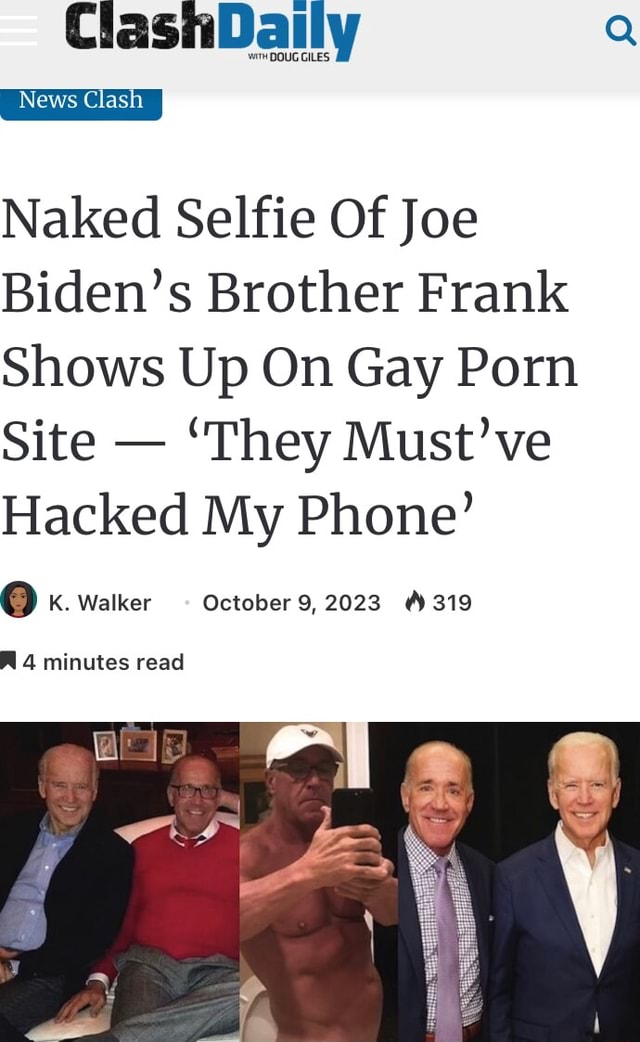Open the News Clash category tag

pos(81,103)
